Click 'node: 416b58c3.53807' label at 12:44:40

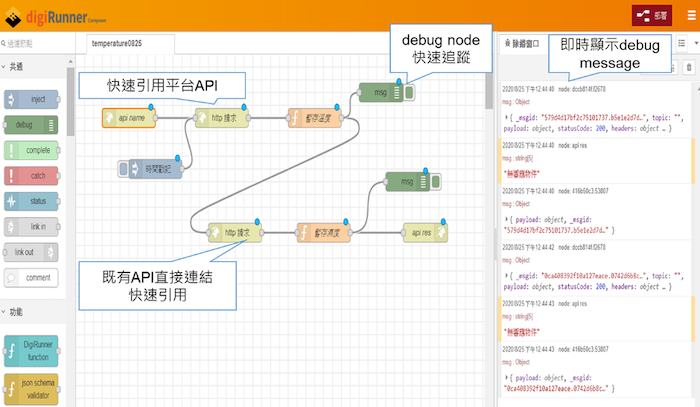pyautogui.click(x=583, y=191)
